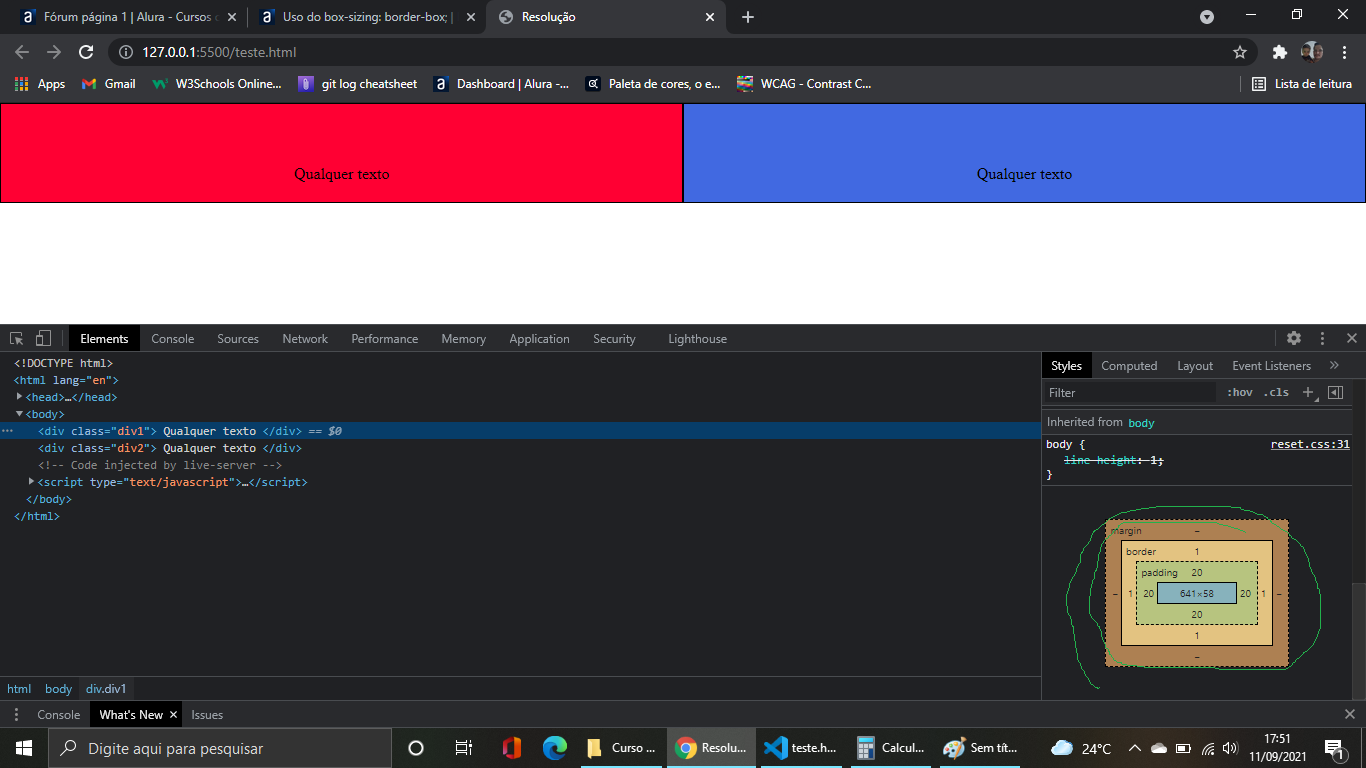Open the WCAG Contrast bookmark
Image resolution: width=1366 pixels, height=768 pixels.
tap(804, 84)
